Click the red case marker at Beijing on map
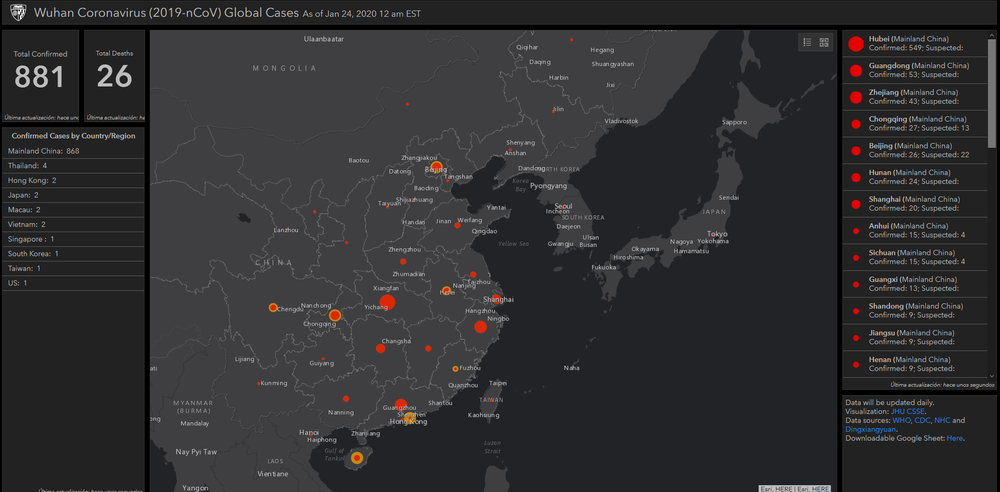Image resolution: width=1000 pixels, height=492 pixels. [x=436, y=170]
